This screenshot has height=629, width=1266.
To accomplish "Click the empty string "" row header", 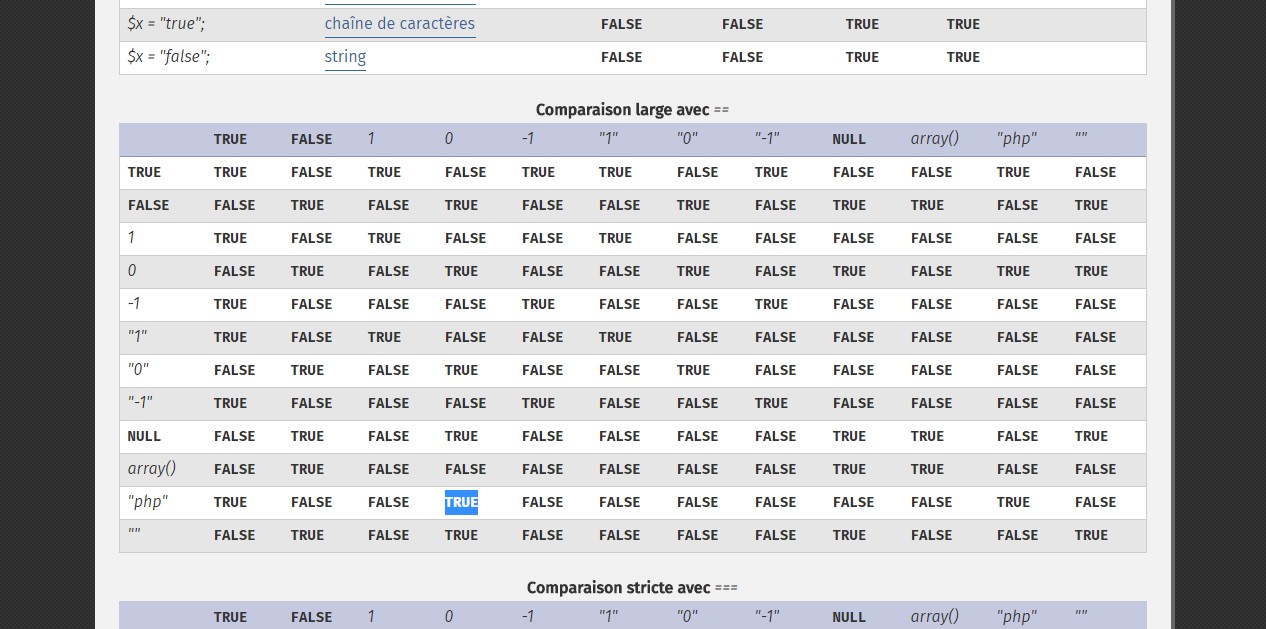I will (134, 535).
